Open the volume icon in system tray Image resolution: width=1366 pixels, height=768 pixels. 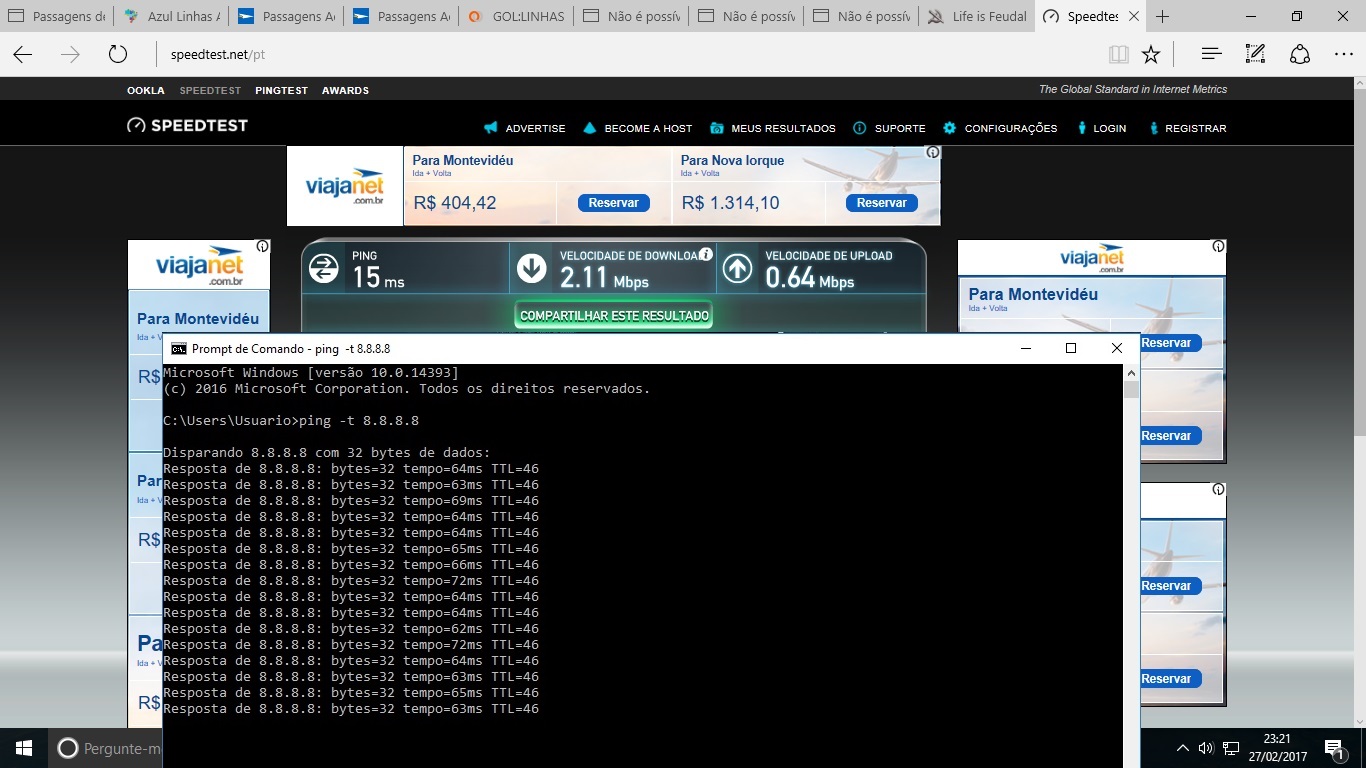click(x=1205, y=748)
